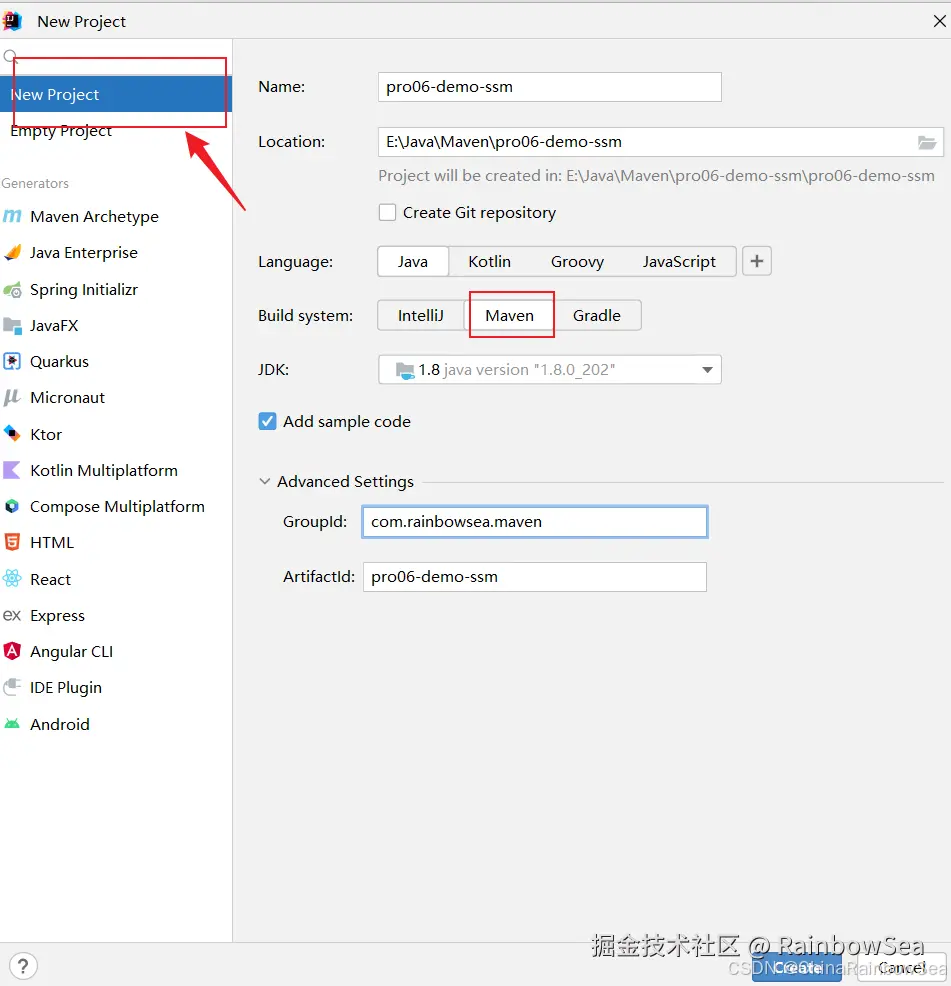Click the GroupId input field
This screenshot has height=986, width=951.
535,522
